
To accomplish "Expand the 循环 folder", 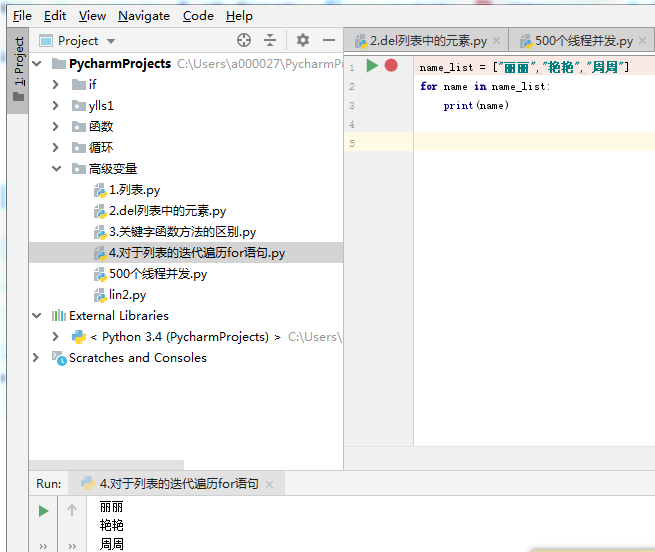I will 56,147.
